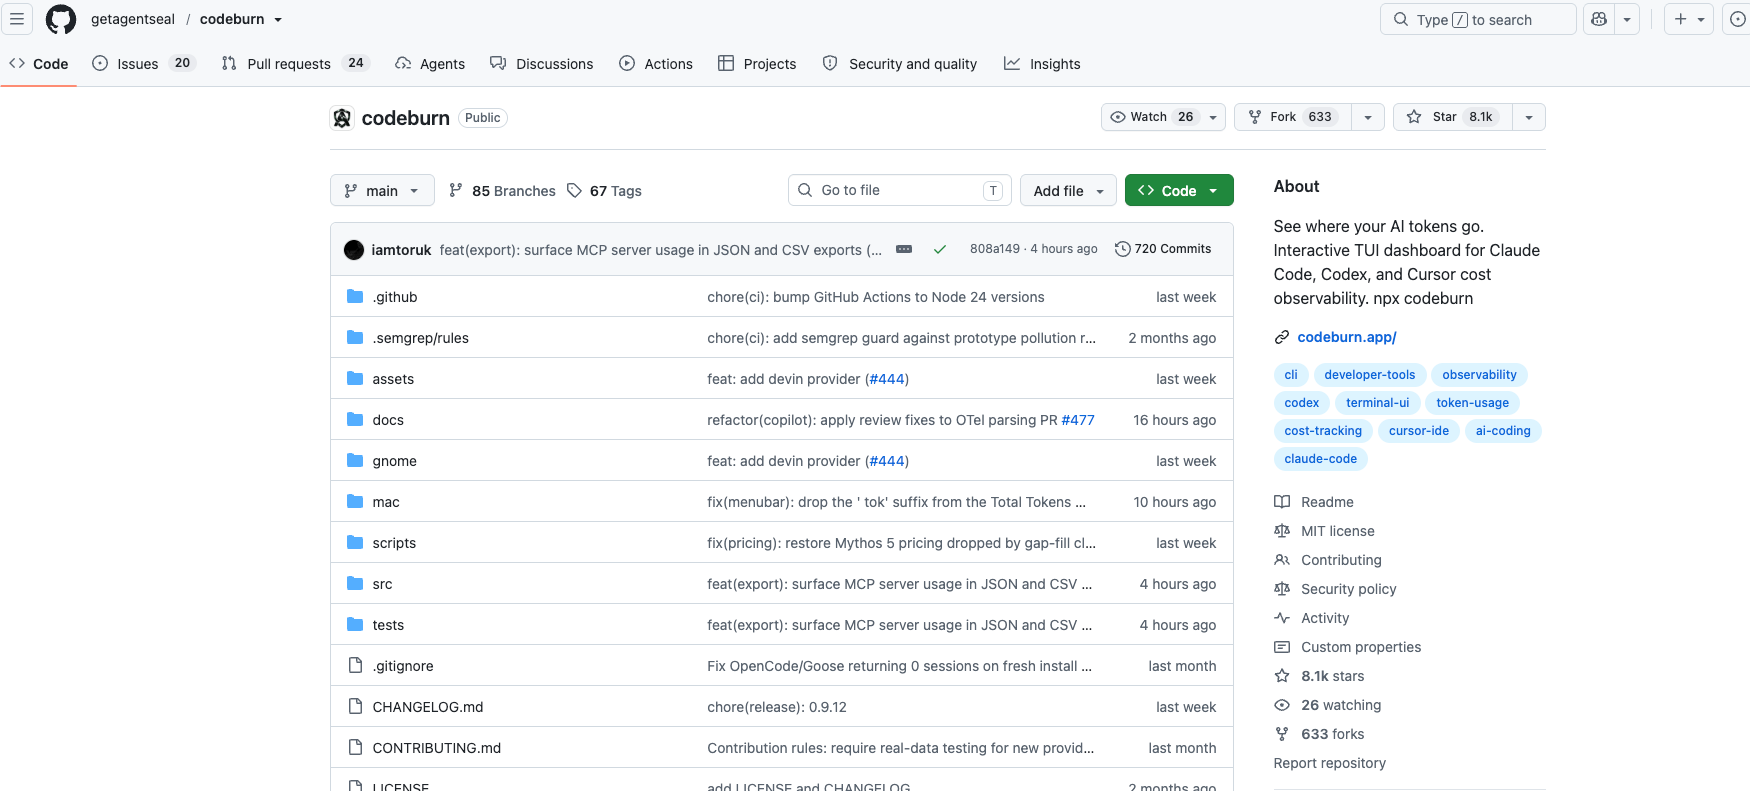Open the mac folder

coord(386,502)
